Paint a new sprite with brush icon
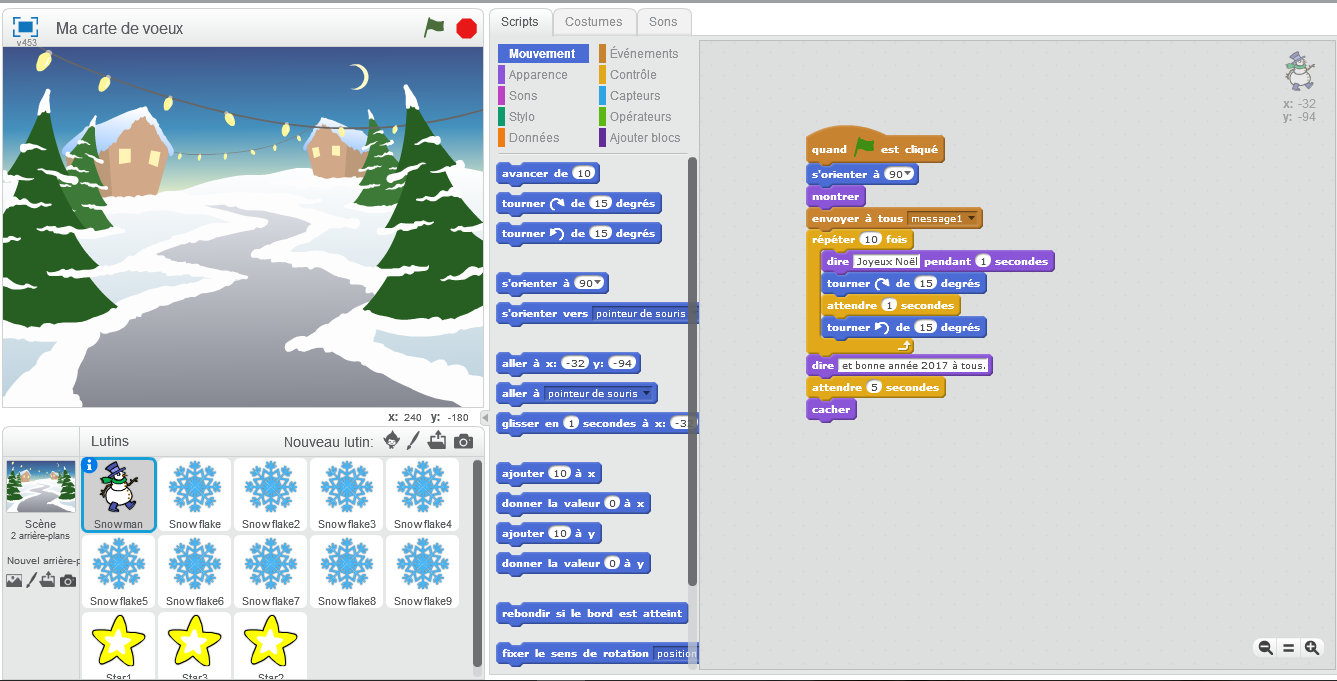1337x681 pixels. click(413, 441)
